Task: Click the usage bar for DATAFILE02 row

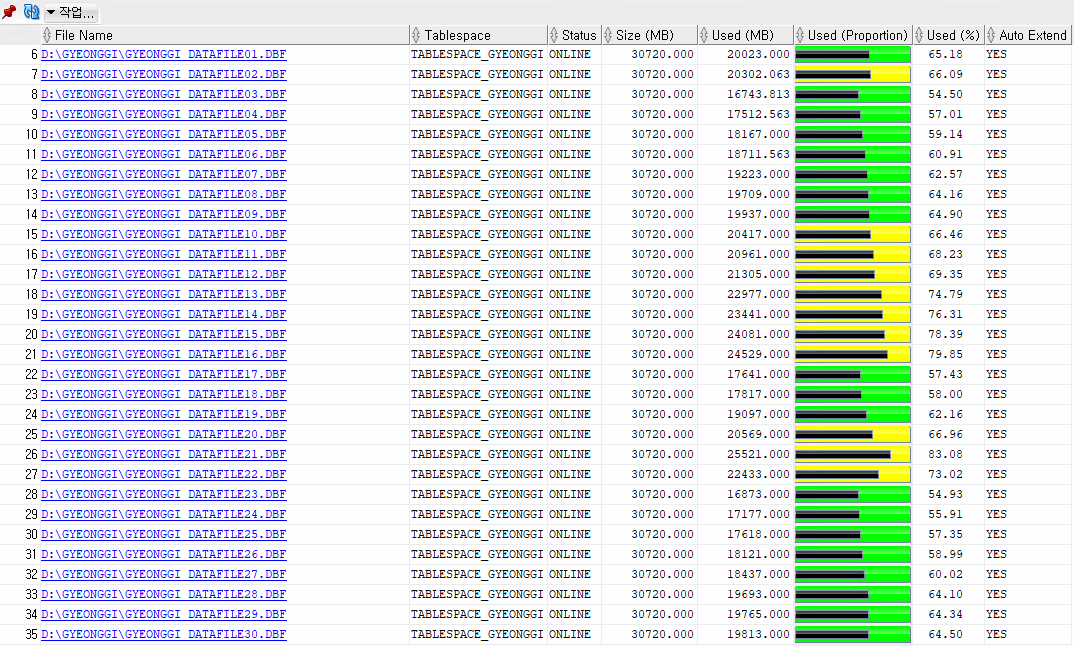Action: (x=852, y=74)
